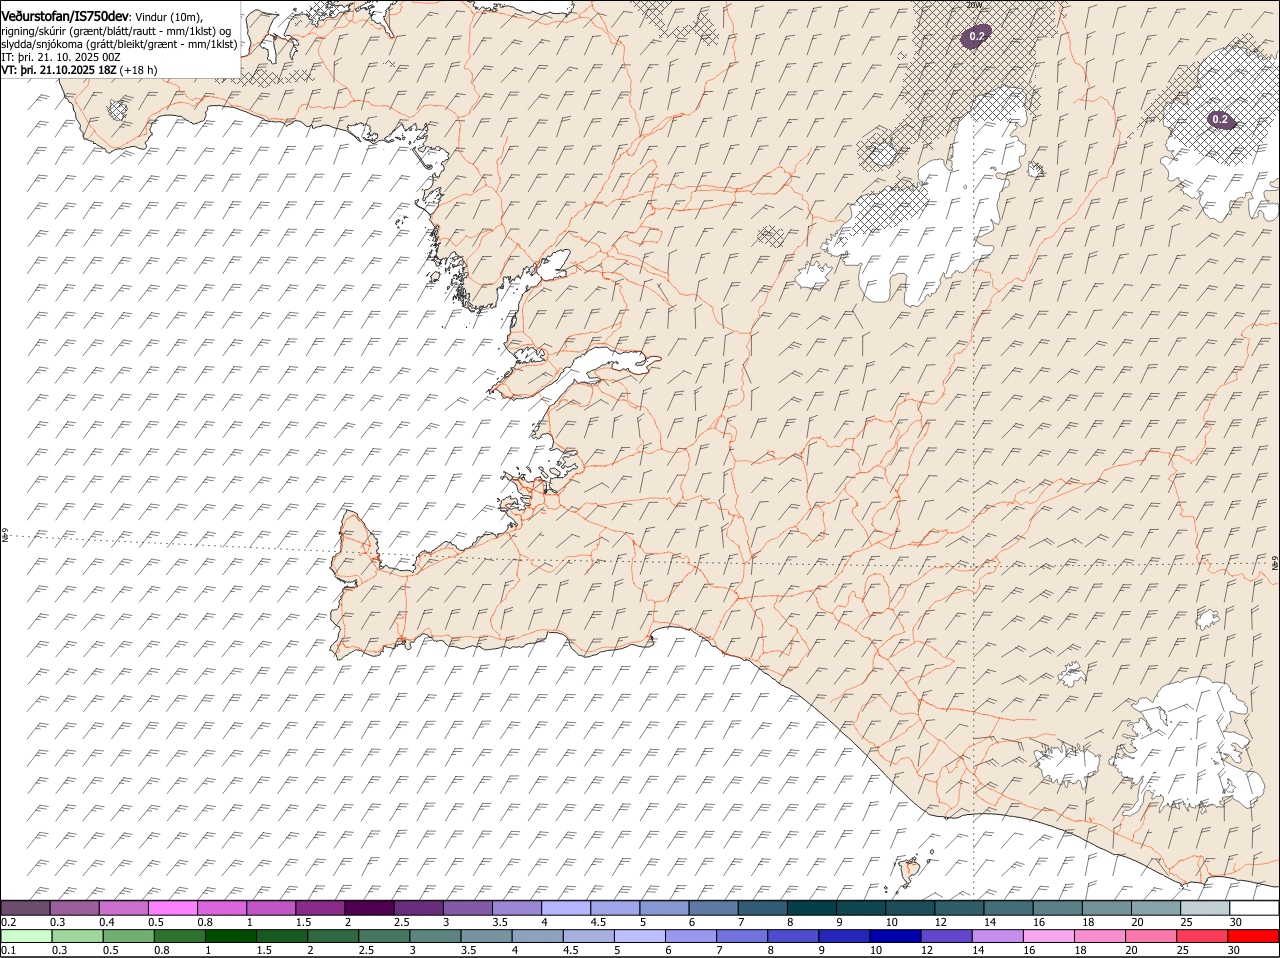The image size is (1280, 958).
Task: Pick the lower legend swatch between 4 and 4.5
Action: point(537,936)
